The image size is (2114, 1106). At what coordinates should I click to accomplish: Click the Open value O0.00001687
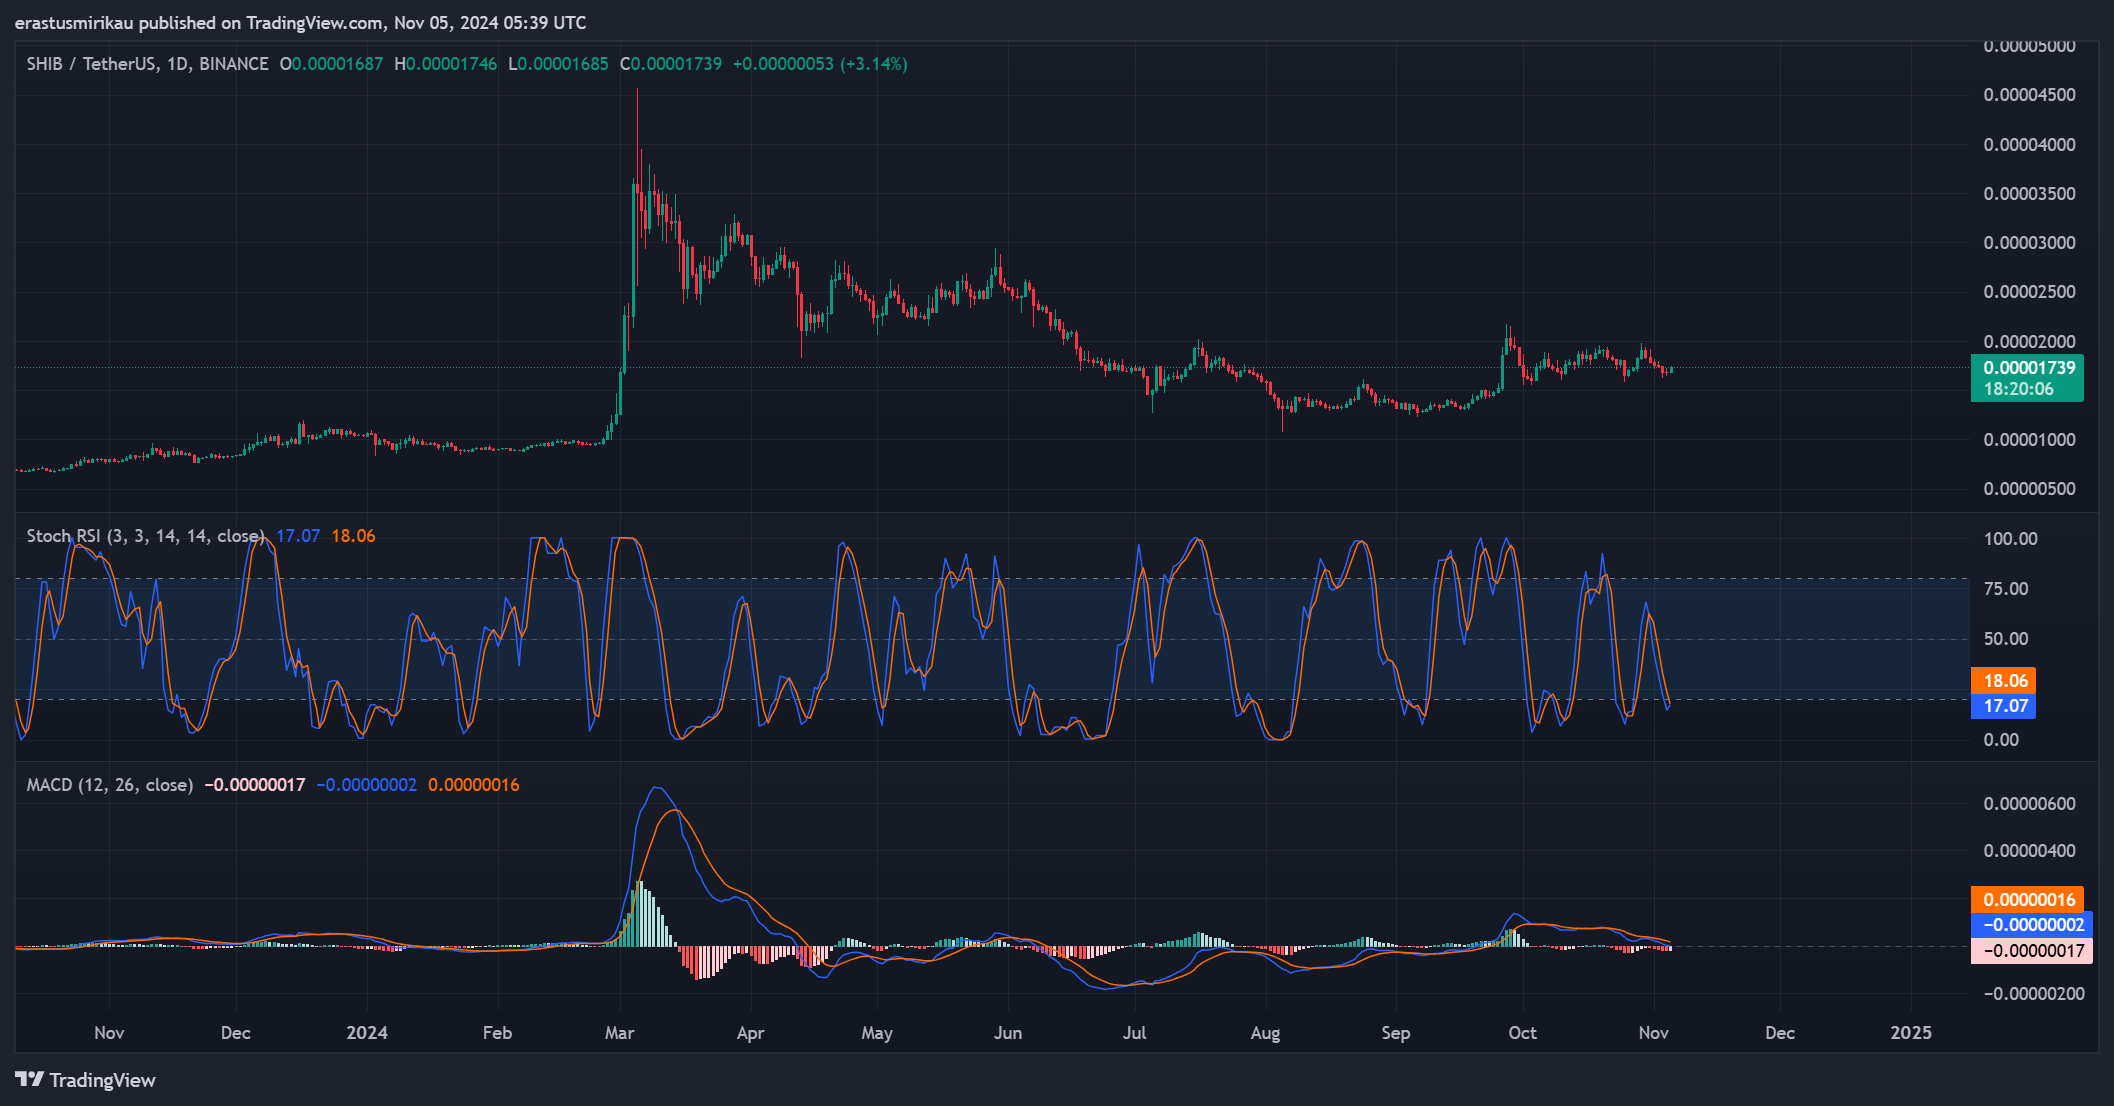coord(331,64)
